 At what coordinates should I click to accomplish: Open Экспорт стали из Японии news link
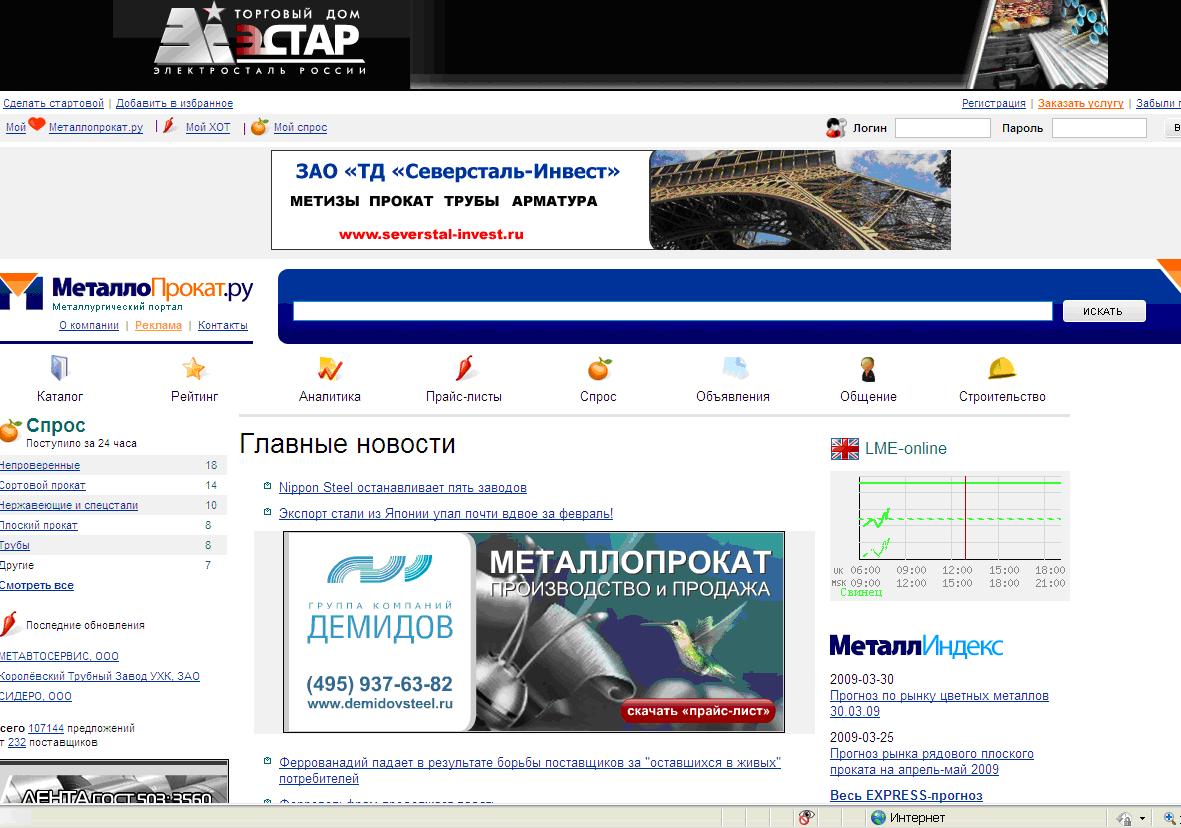pos(446,514)
